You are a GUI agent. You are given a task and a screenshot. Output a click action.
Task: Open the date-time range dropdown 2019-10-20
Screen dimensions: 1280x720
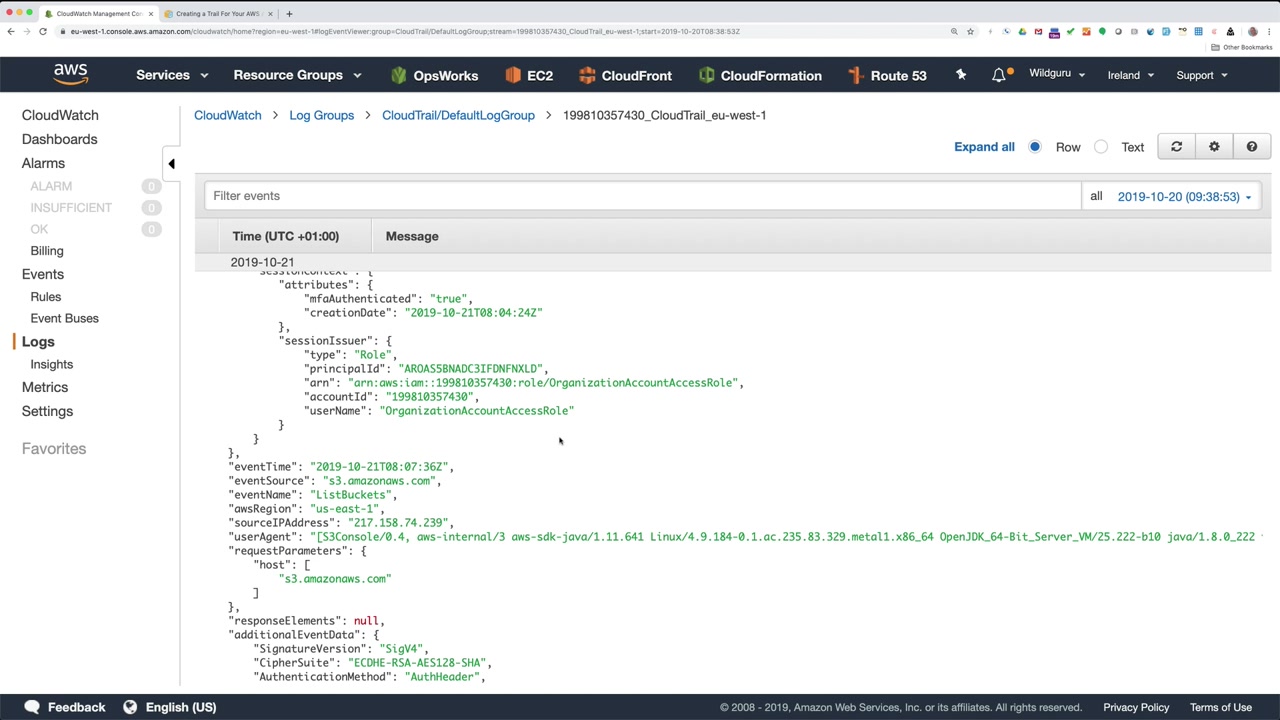click(x=1185, y=197)
